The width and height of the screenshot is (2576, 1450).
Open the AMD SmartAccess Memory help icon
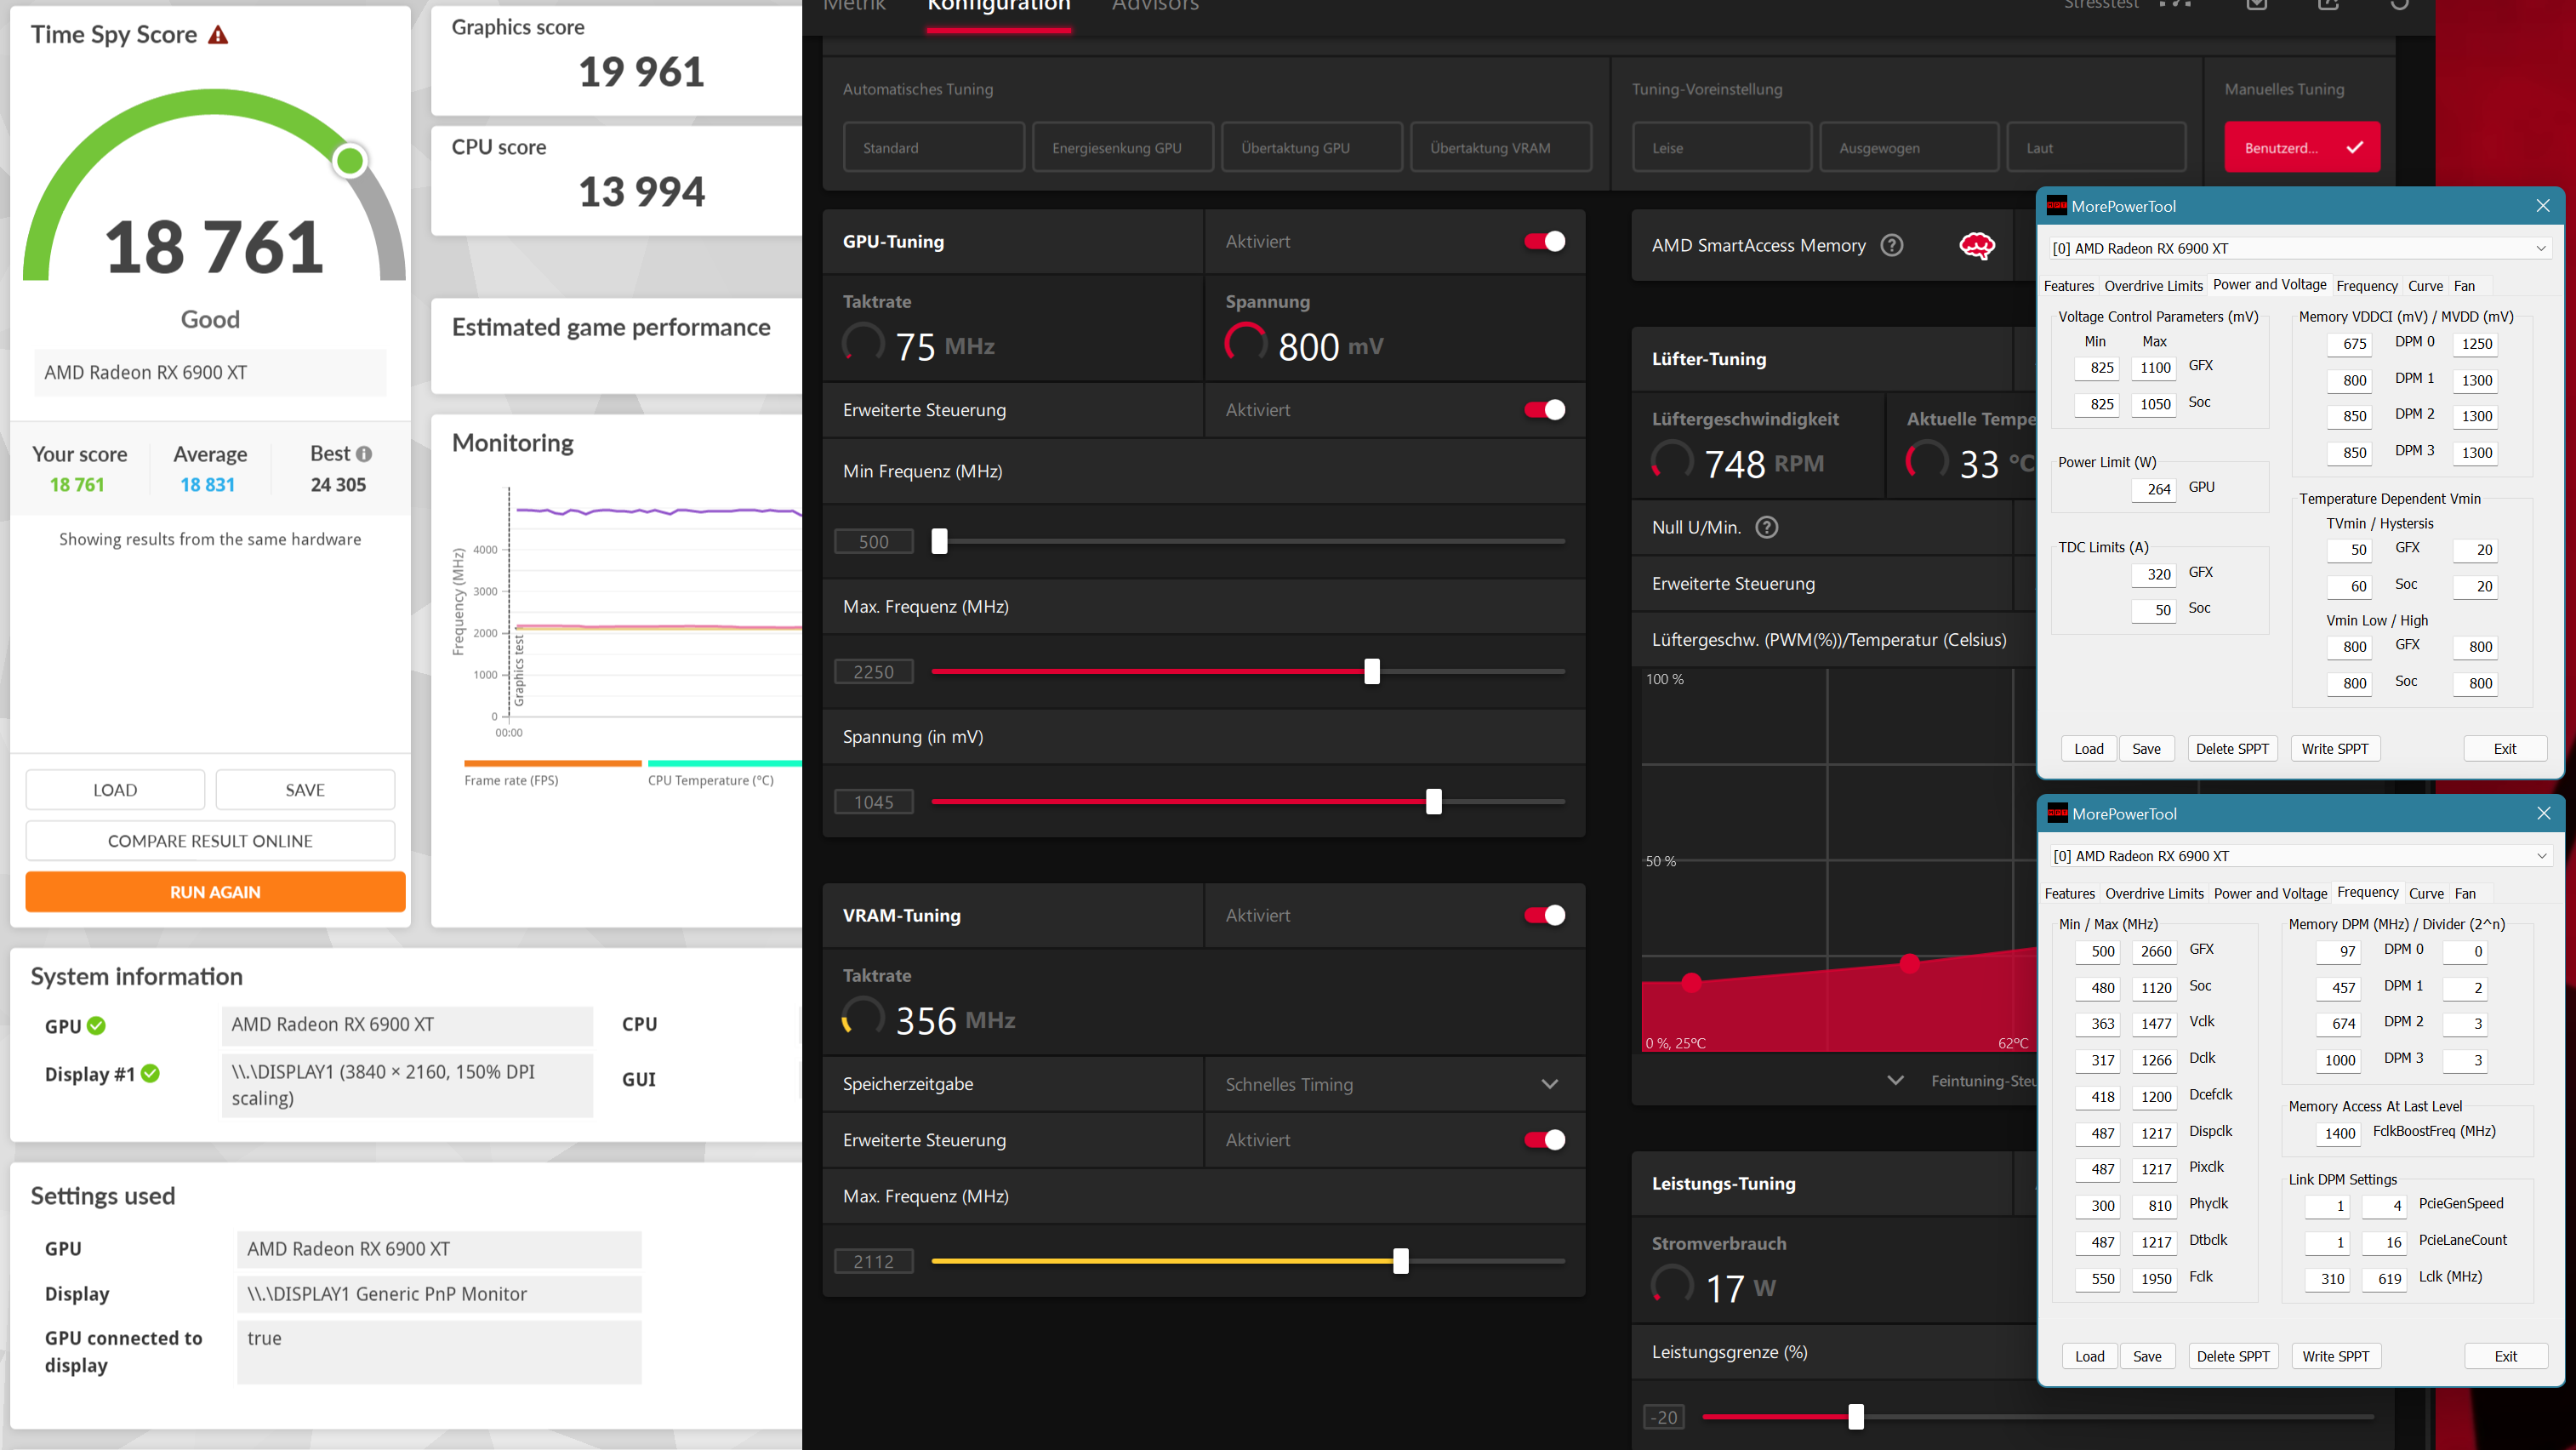pos(1891,245)
